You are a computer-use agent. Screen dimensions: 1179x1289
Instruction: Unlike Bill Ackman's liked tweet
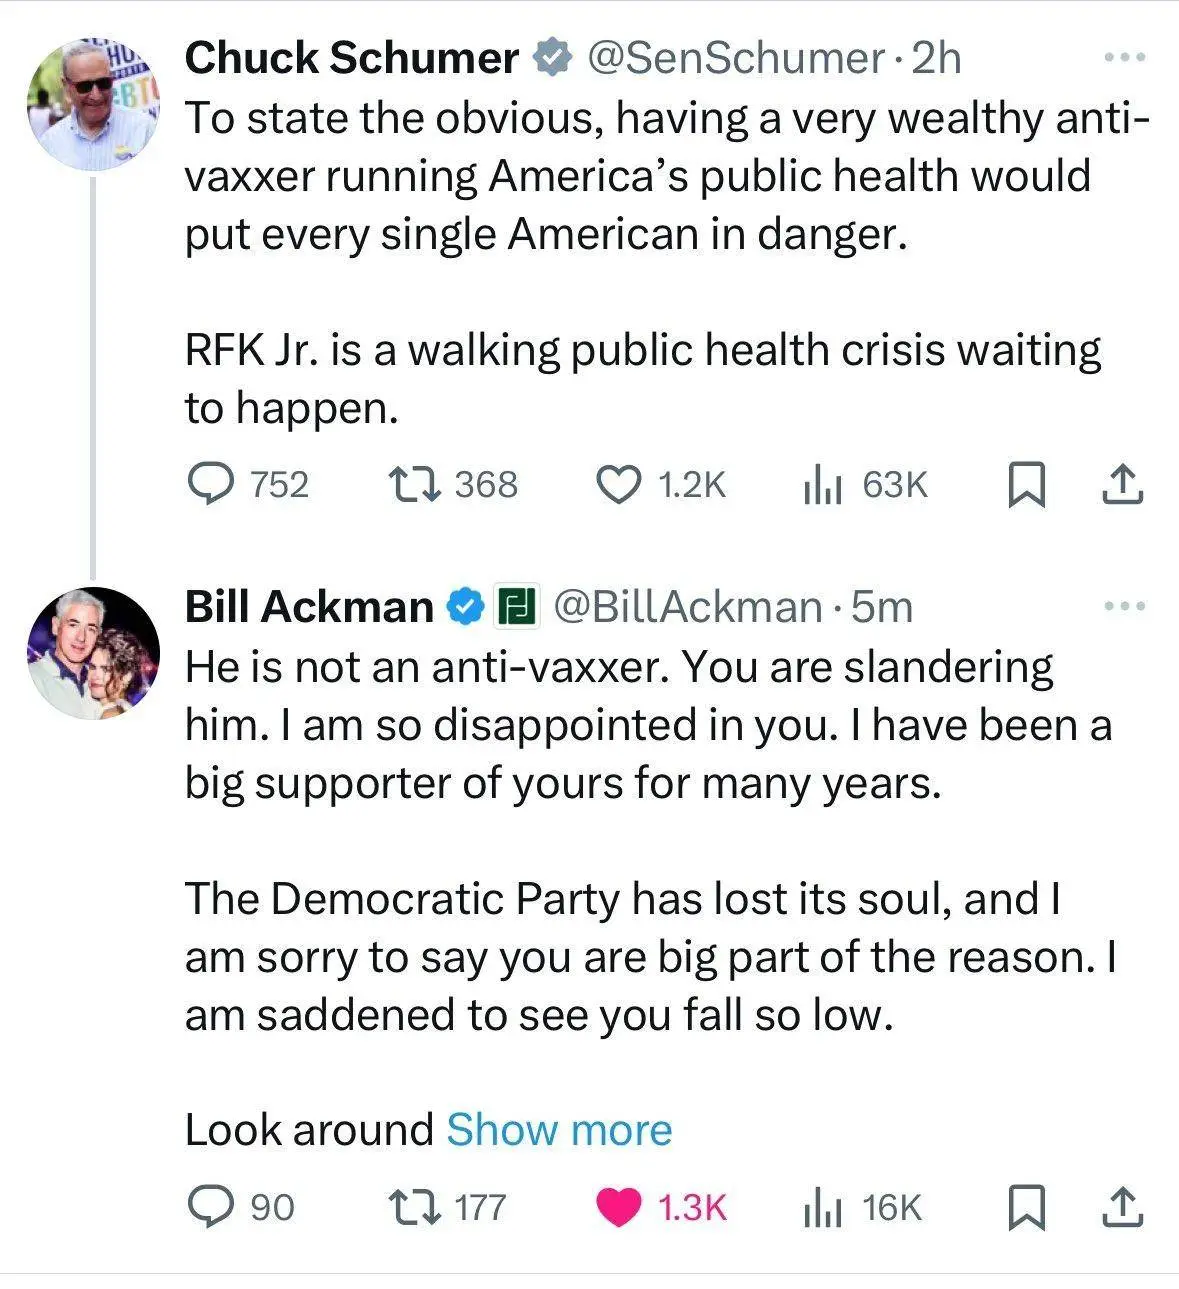pos(619,1208)
